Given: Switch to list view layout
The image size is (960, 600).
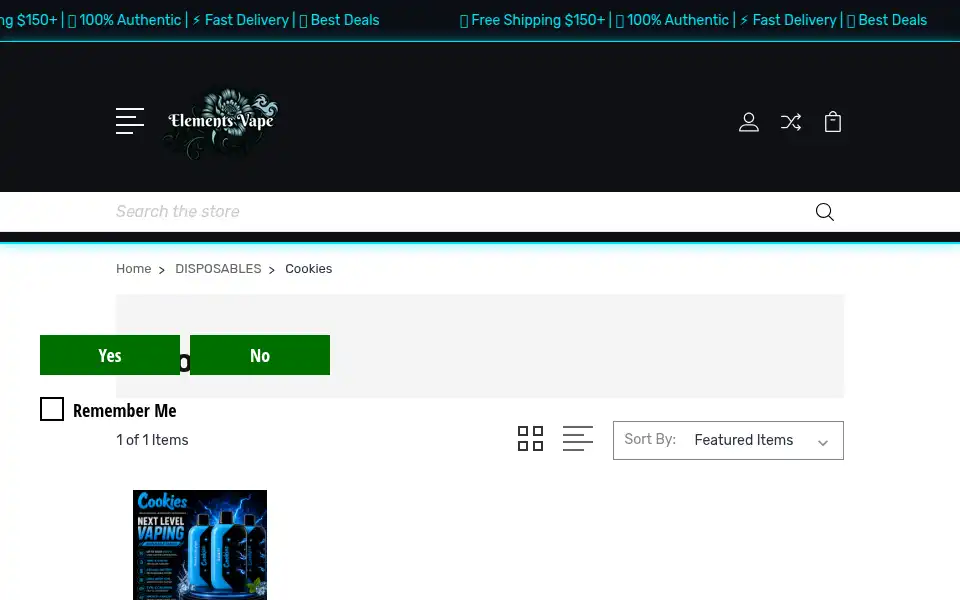Looking at the screenshot, I should [577, 438].
